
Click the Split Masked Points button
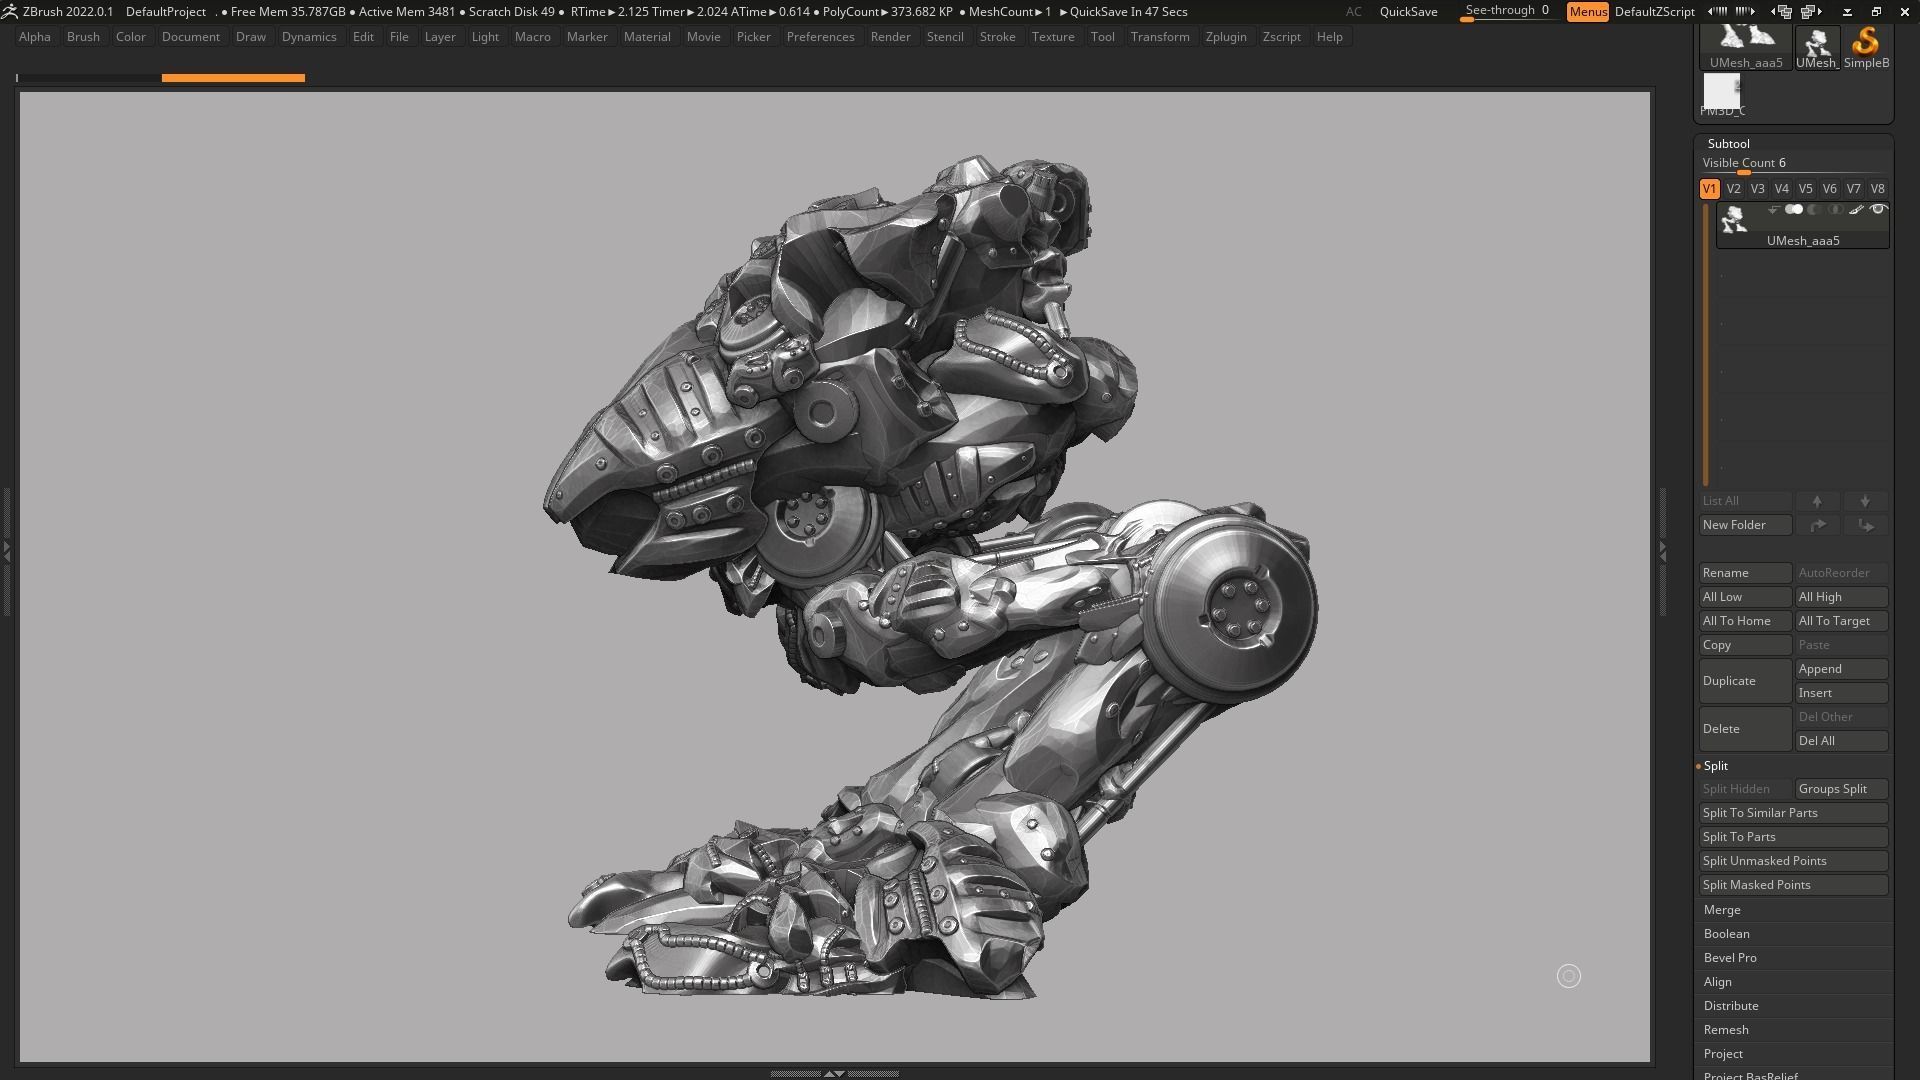[1793, 885]
